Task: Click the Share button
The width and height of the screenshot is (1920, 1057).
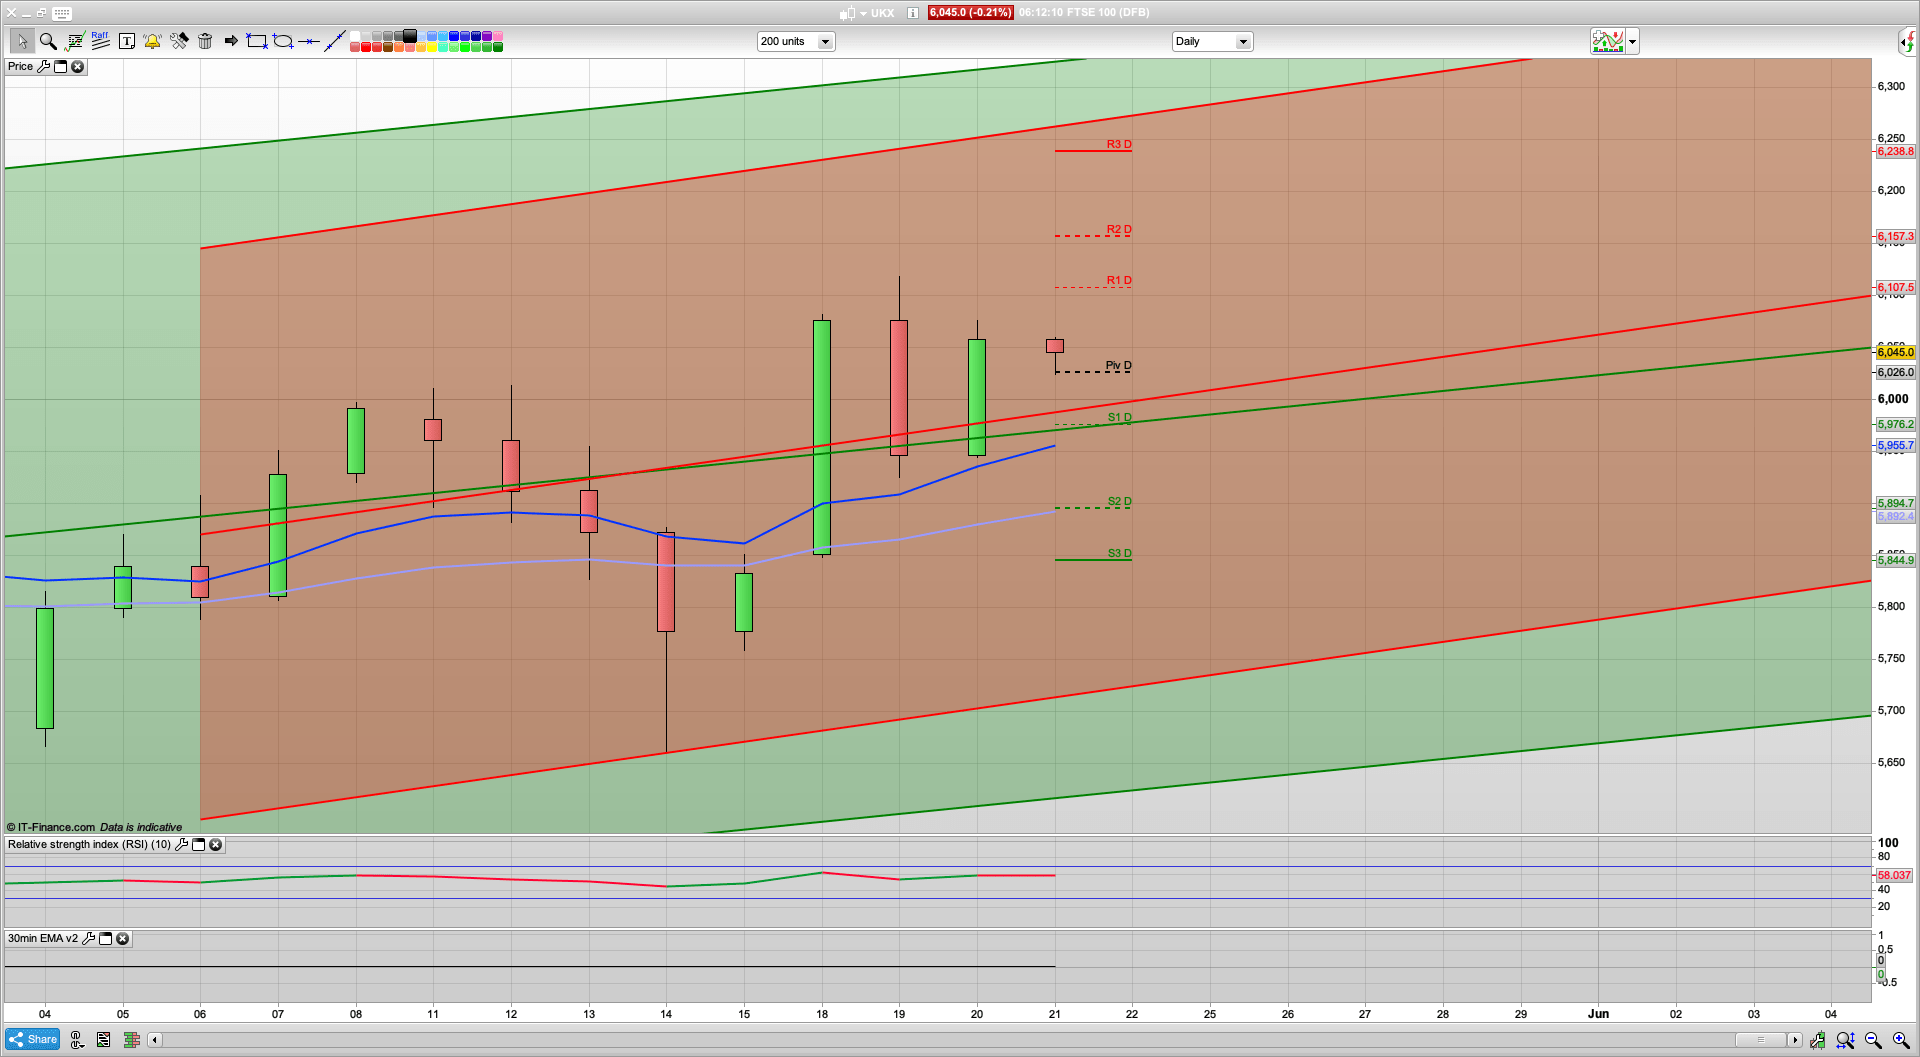Action: 33,1039
